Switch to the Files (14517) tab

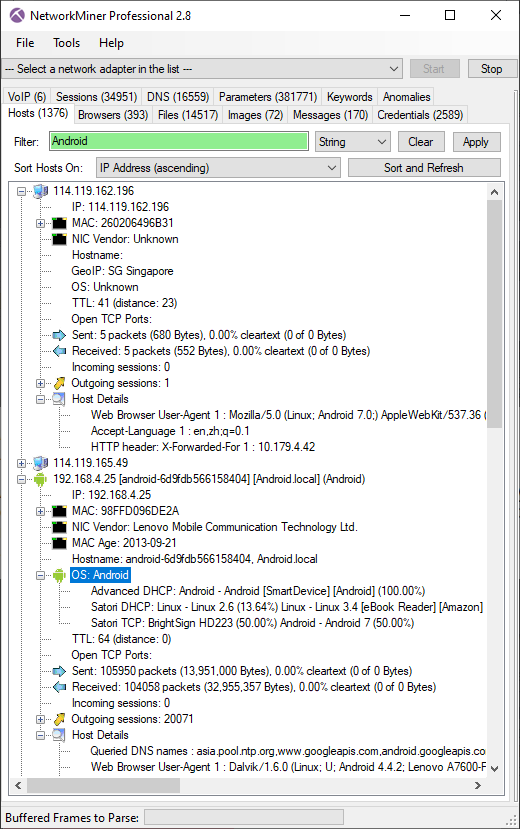pos(188,115)
